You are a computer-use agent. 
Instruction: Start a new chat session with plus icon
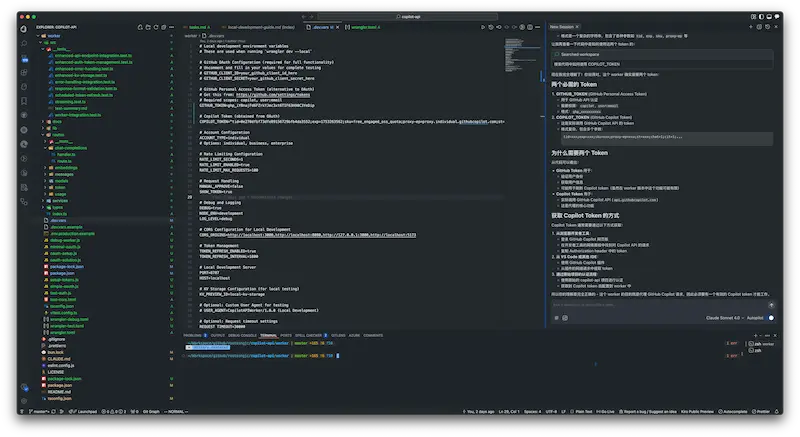(751, 27)
